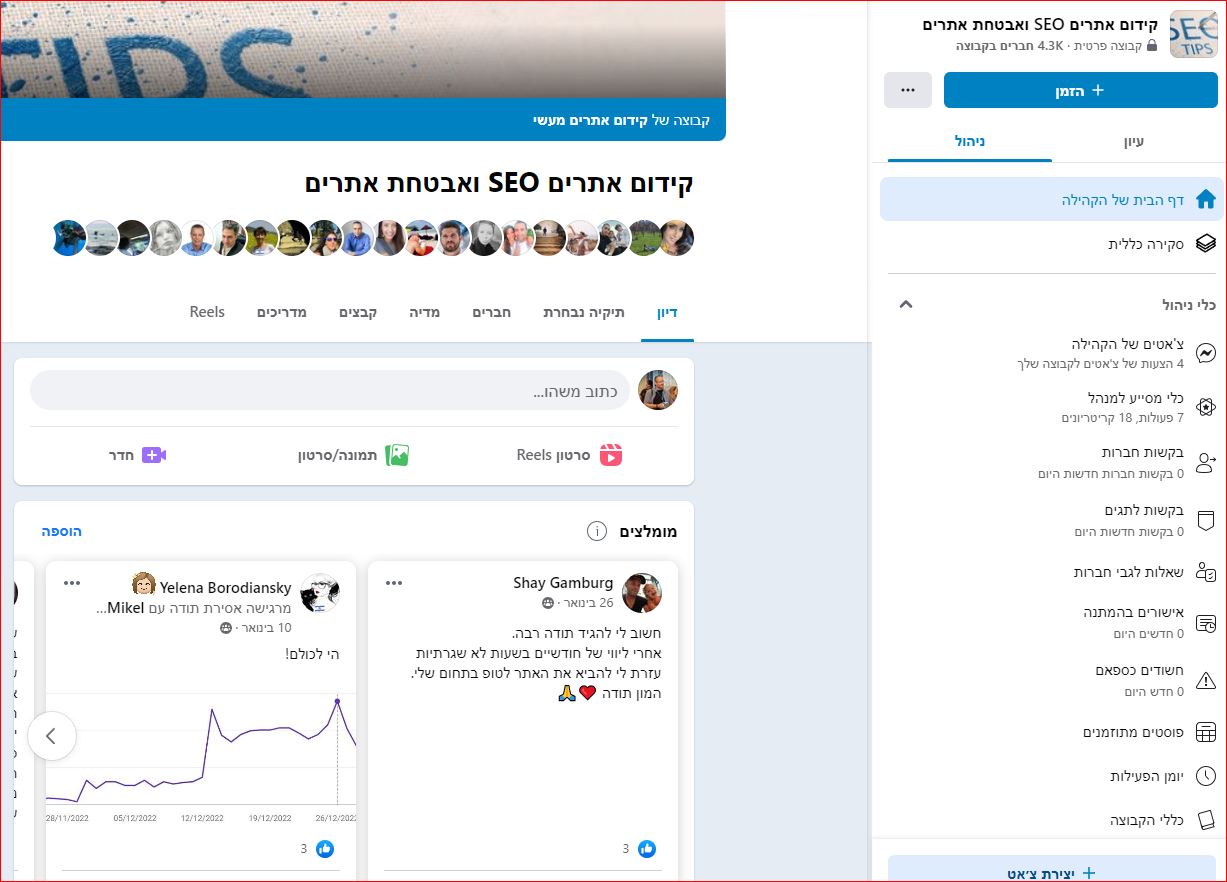This screenshot has height=882, width=1227.
Task: Click the photo icon for תמונה/סרטון
Action: point(398,455)
